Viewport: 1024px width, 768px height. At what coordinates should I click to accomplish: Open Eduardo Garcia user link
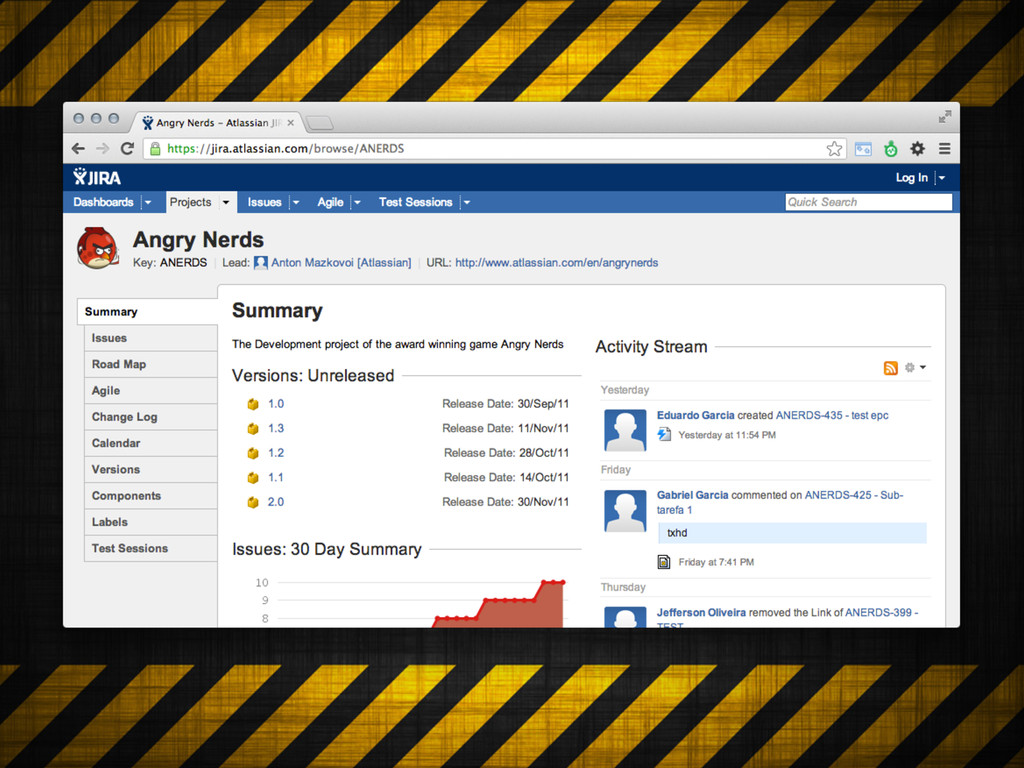pos(696,415)
